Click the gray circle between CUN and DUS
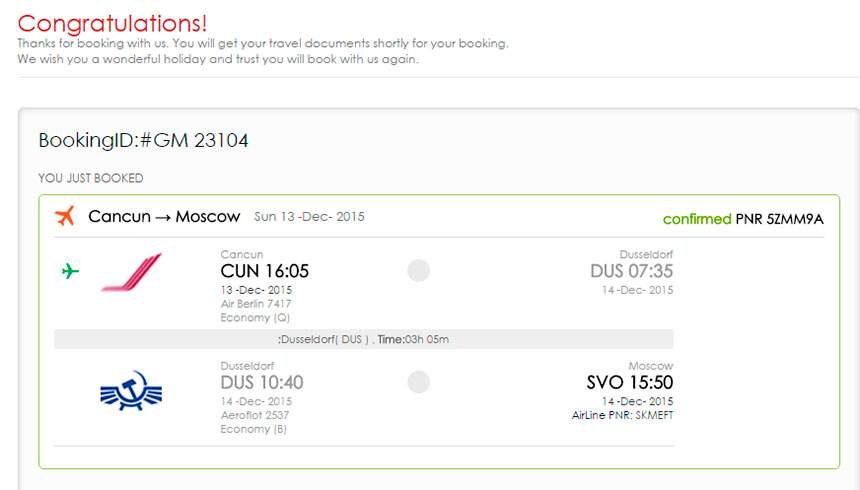The width and height of the screenshot is (860, 490). point(419,271)
